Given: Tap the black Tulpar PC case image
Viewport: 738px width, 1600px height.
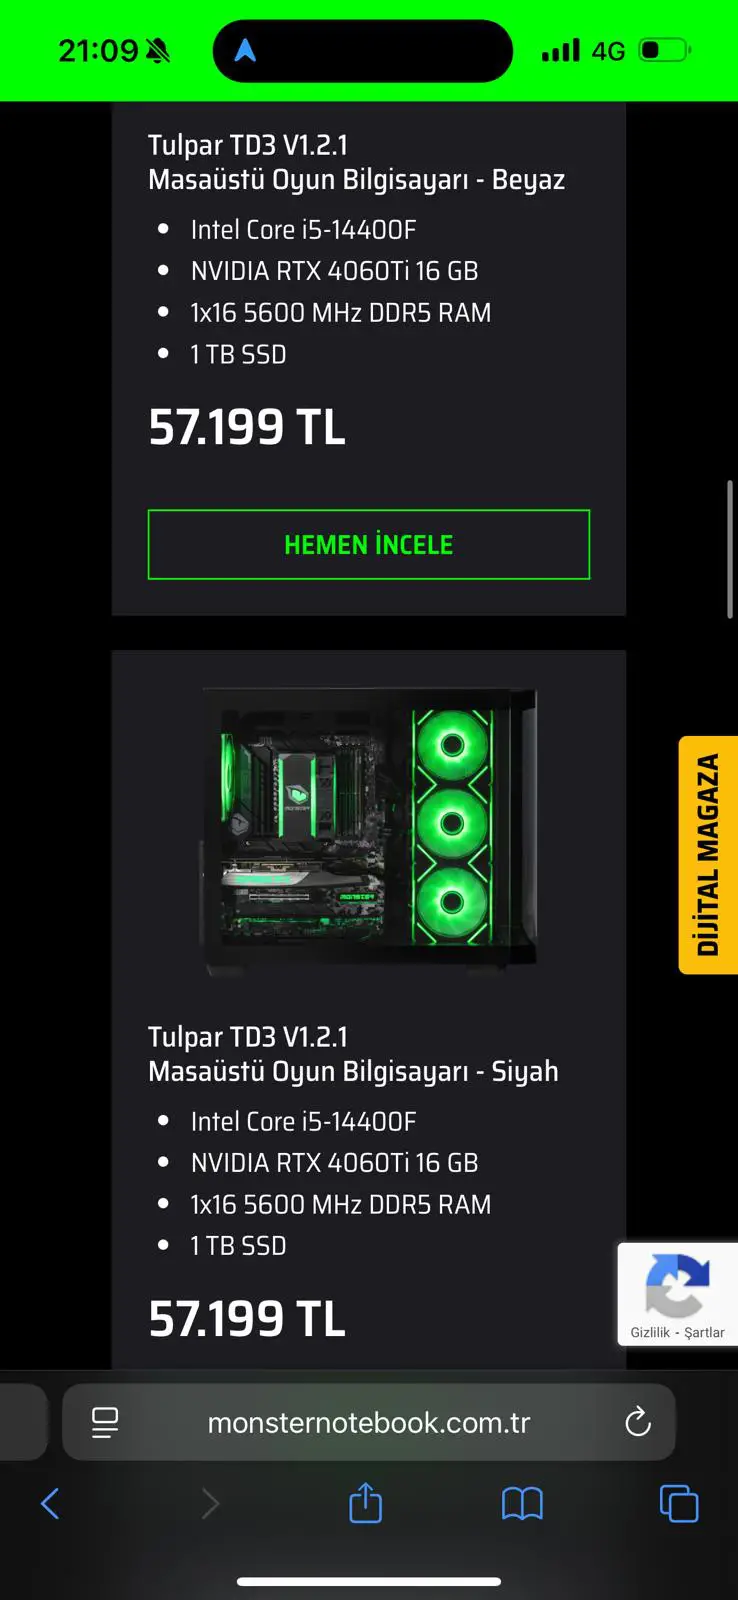Looking at the screenshot, I should [369, 828].
